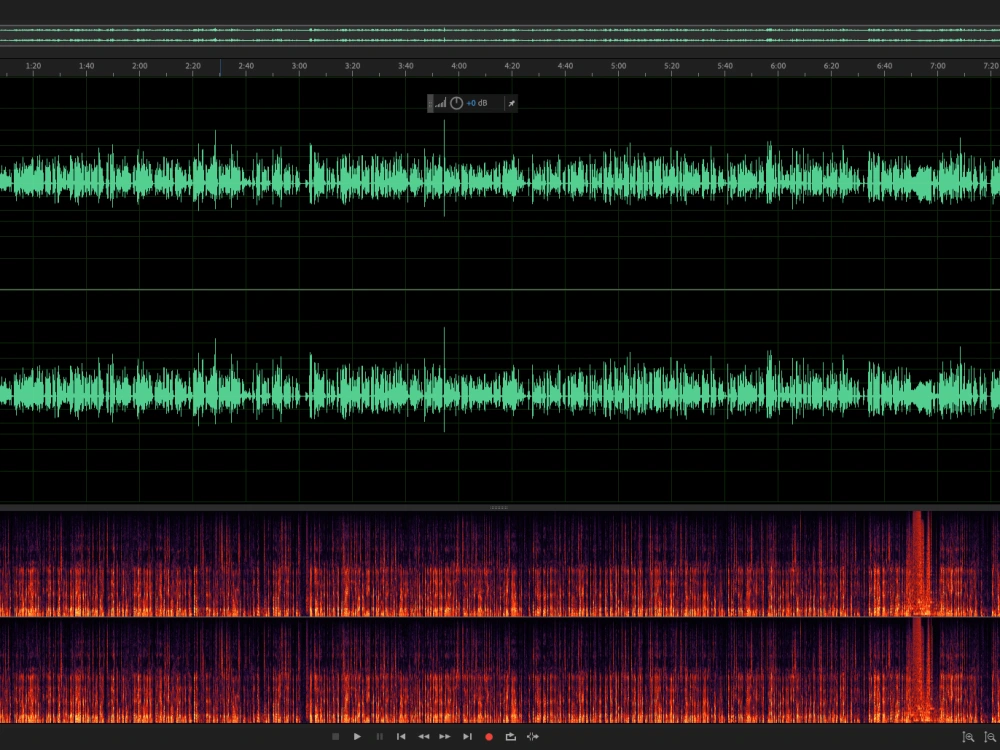The width and height of the screenshot is (1000, 750).
Task: Click the volume bars icon in the HUD
Action: coord(441,103)
